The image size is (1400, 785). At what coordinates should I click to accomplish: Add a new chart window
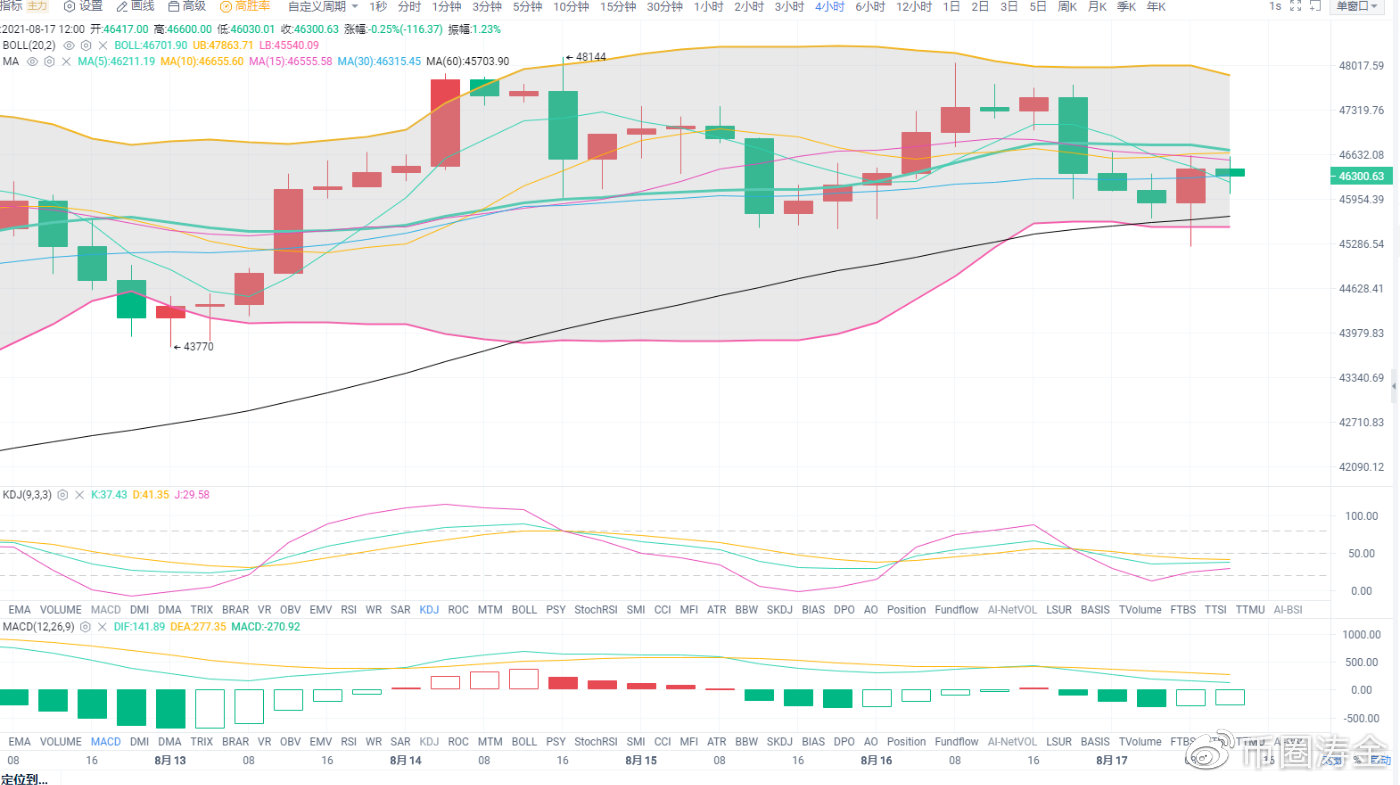click(x=1315, y=6)
